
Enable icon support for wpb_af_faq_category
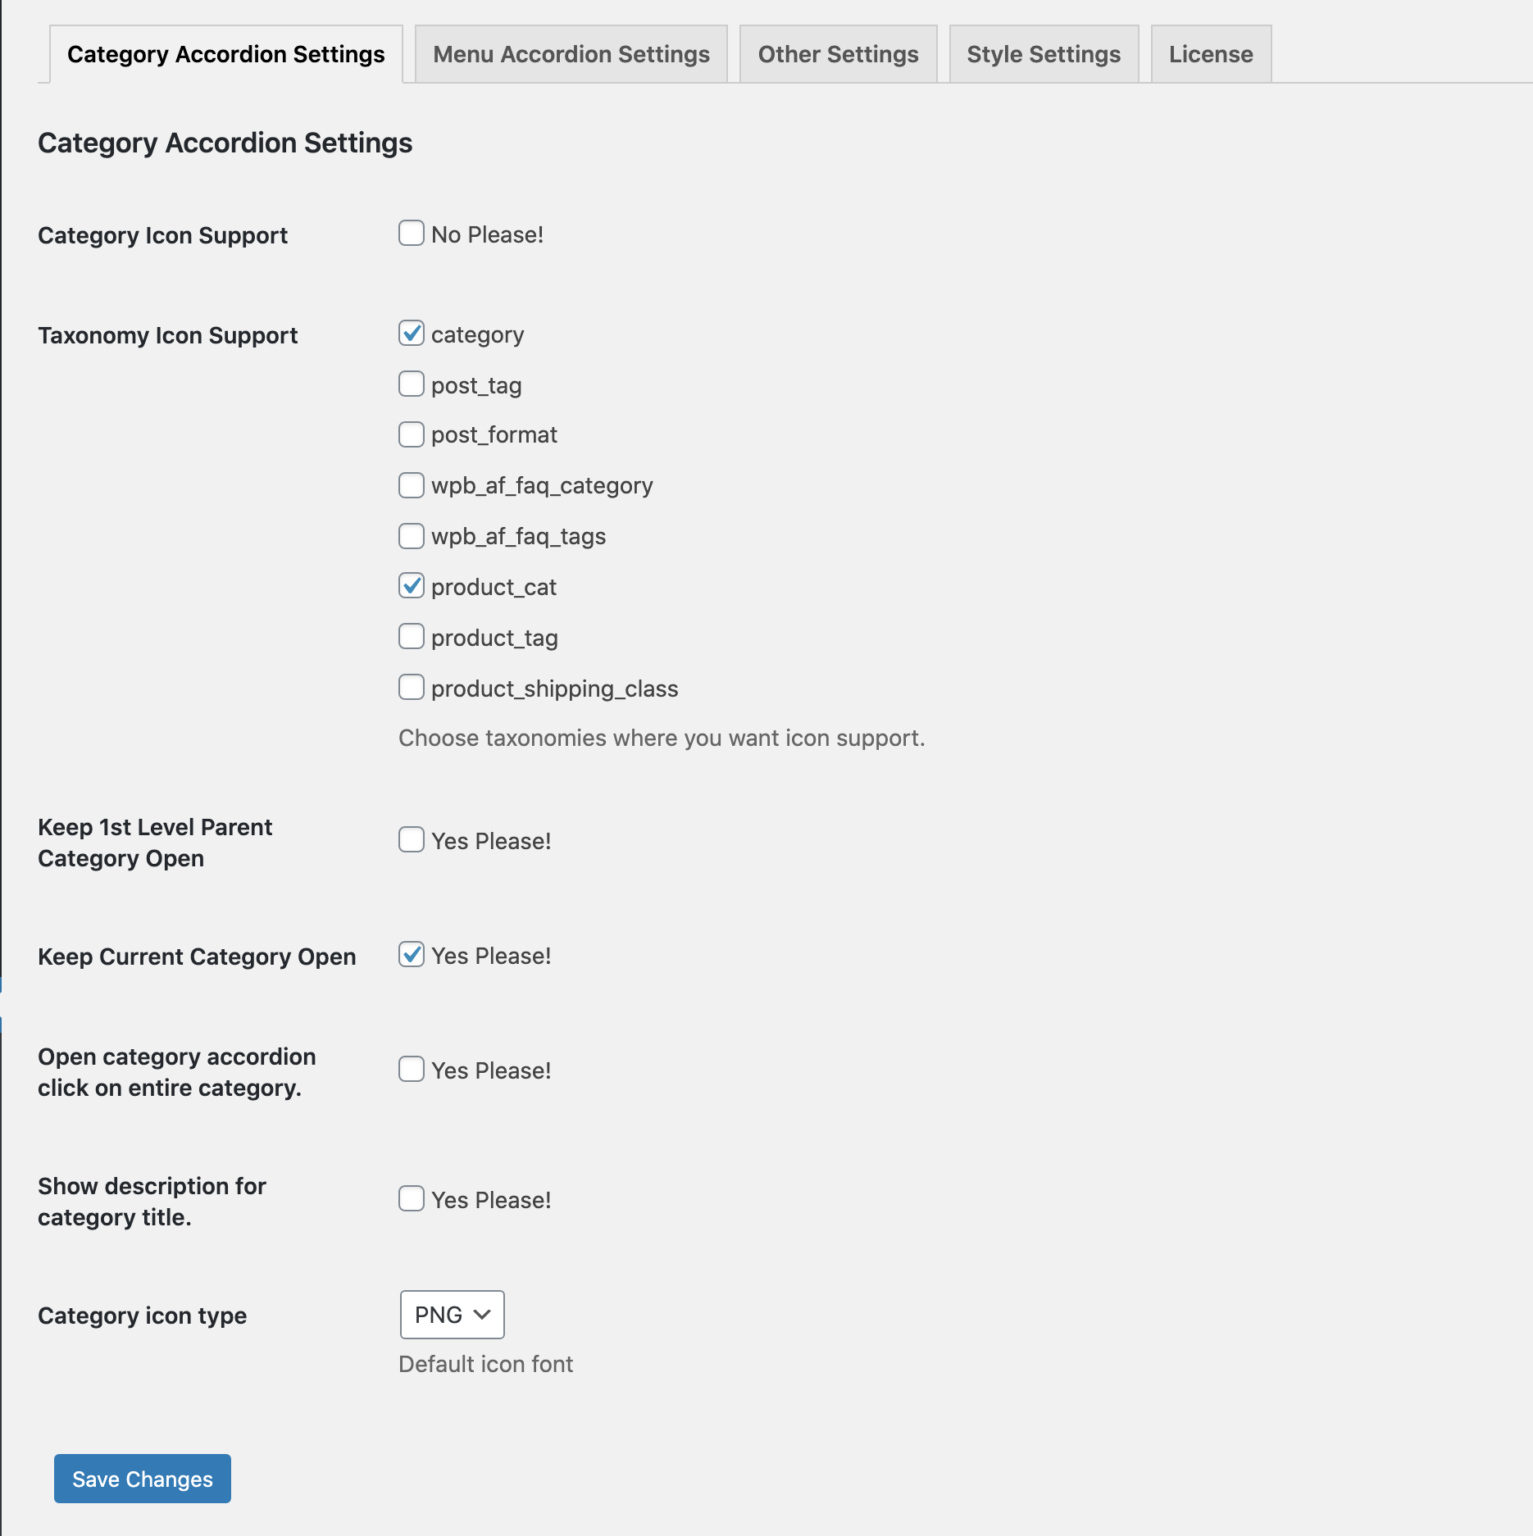coord(411,485)
